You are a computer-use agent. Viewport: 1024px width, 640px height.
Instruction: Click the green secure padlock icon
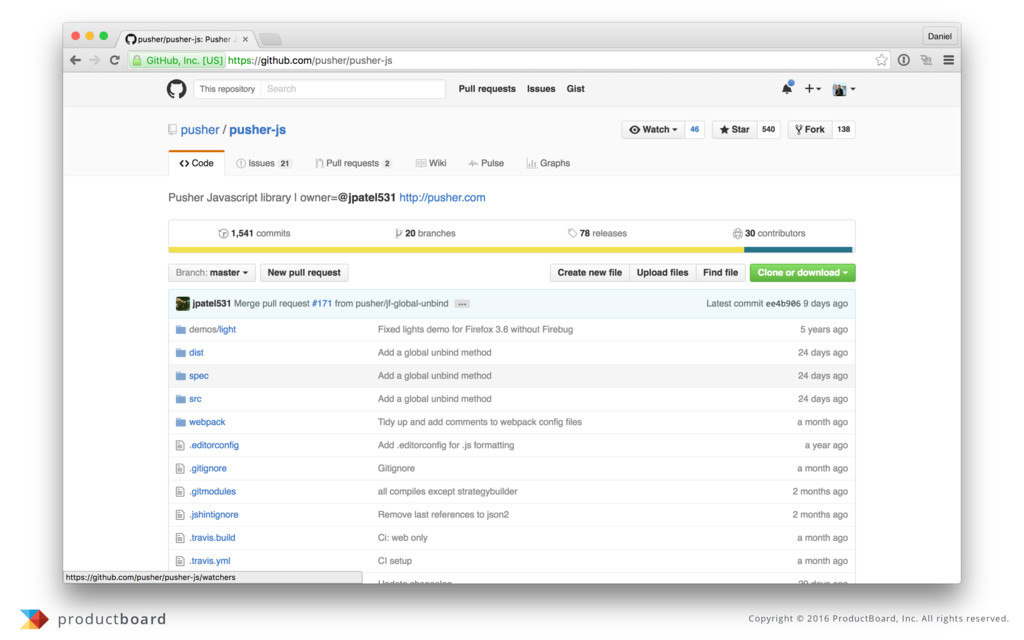(x=137, y=60)
